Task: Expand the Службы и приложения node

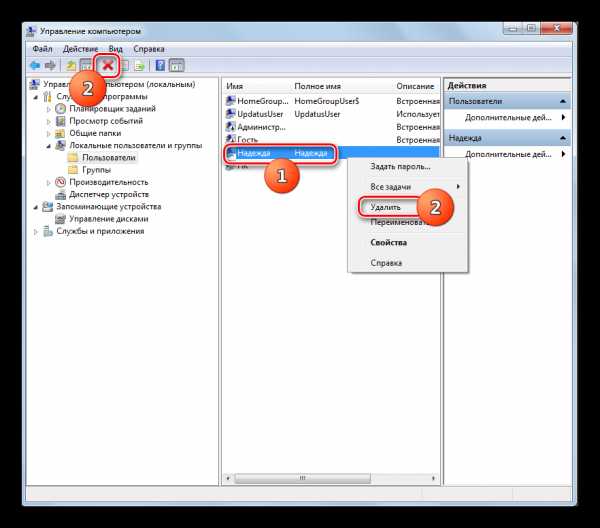Action: click(36, 231)
